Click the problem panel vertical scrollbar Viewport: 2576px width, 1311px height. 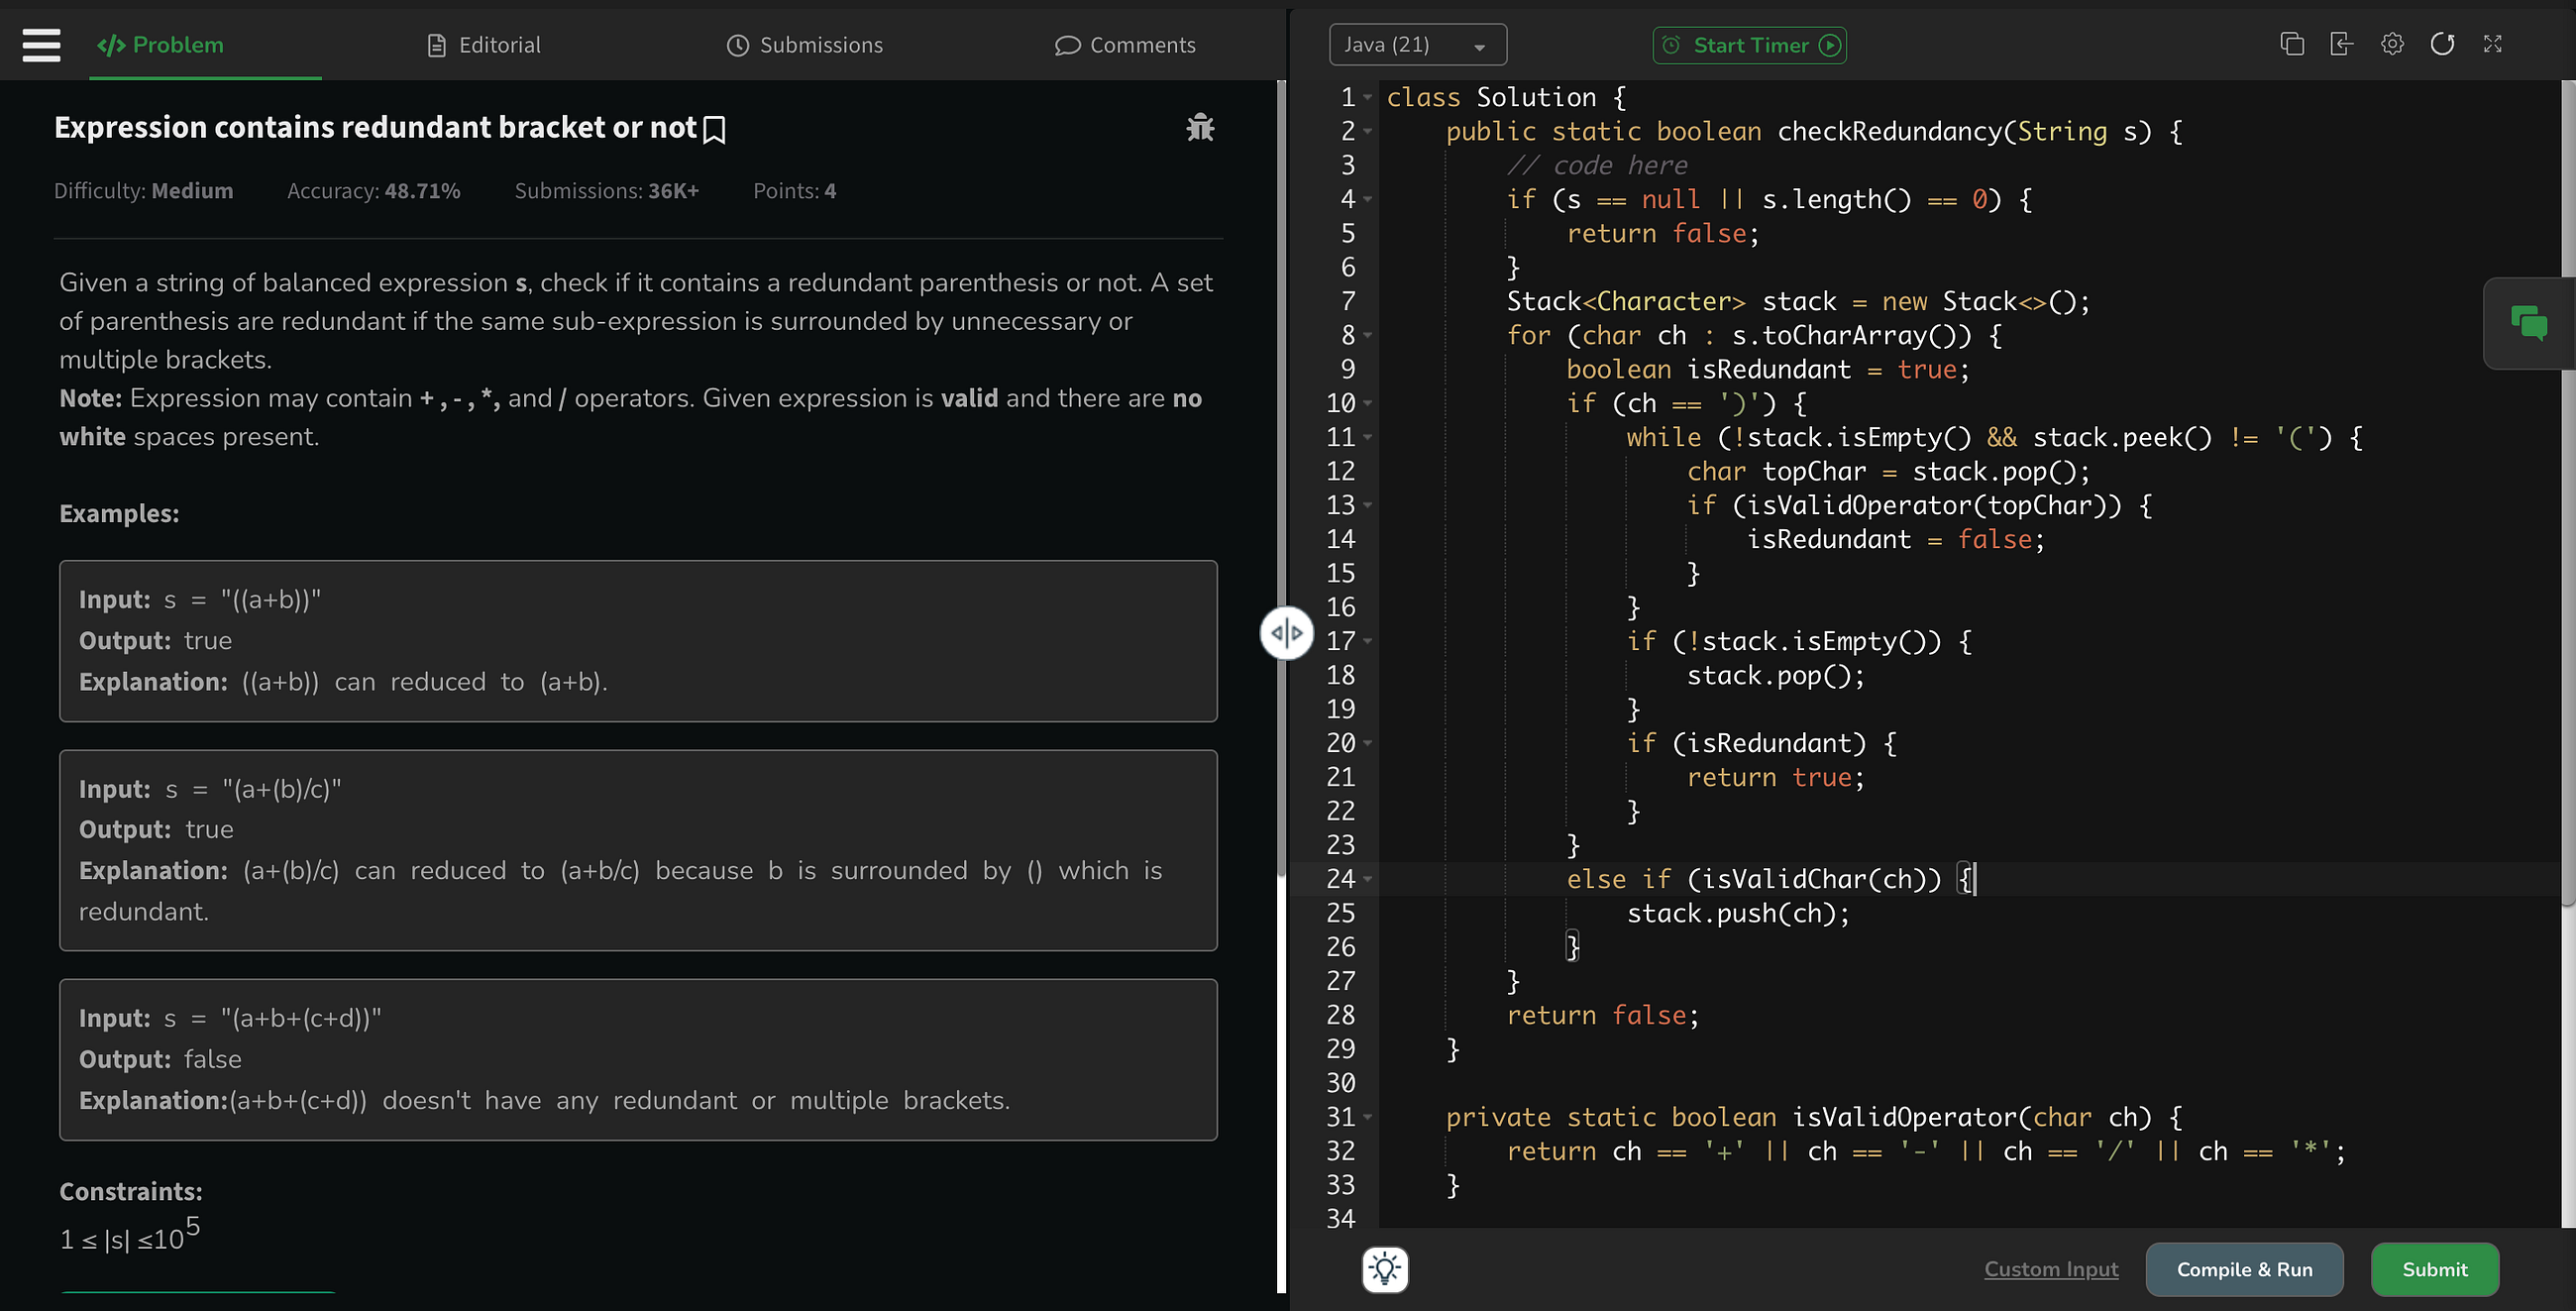click(1281, 480)
